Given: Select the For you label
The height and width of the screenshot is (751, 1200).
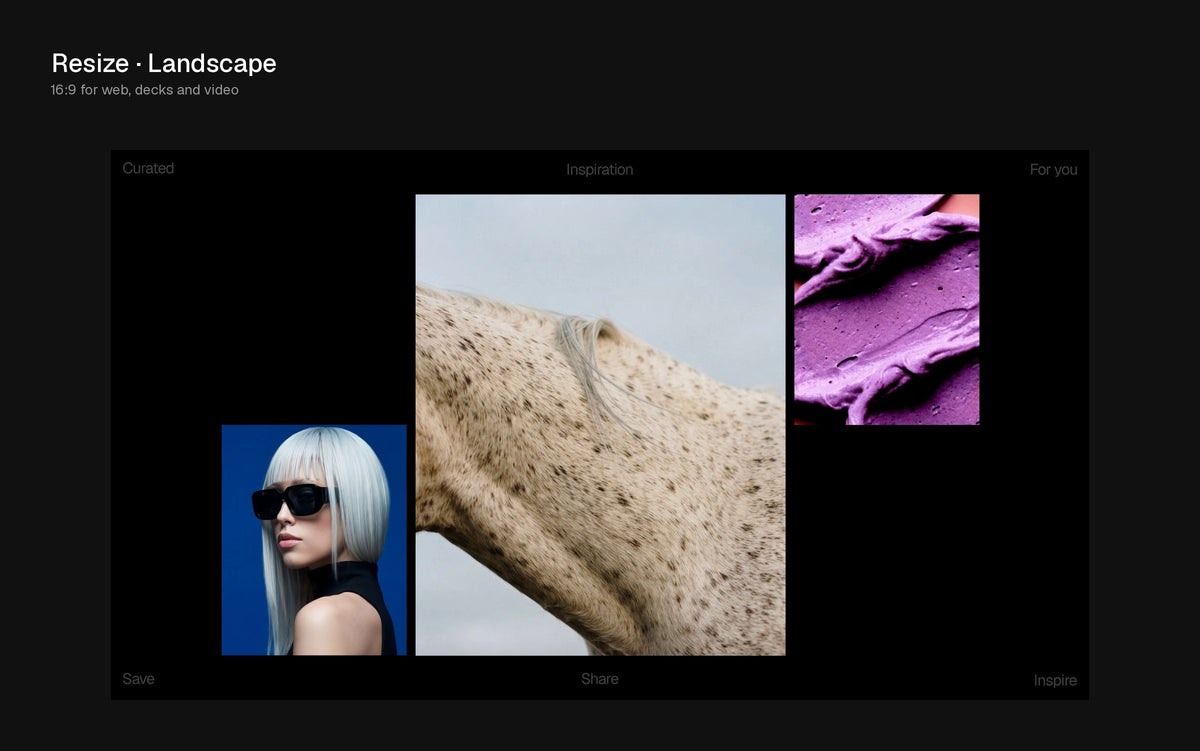Looking at the screenshot, I should [x=1053, y=170].
